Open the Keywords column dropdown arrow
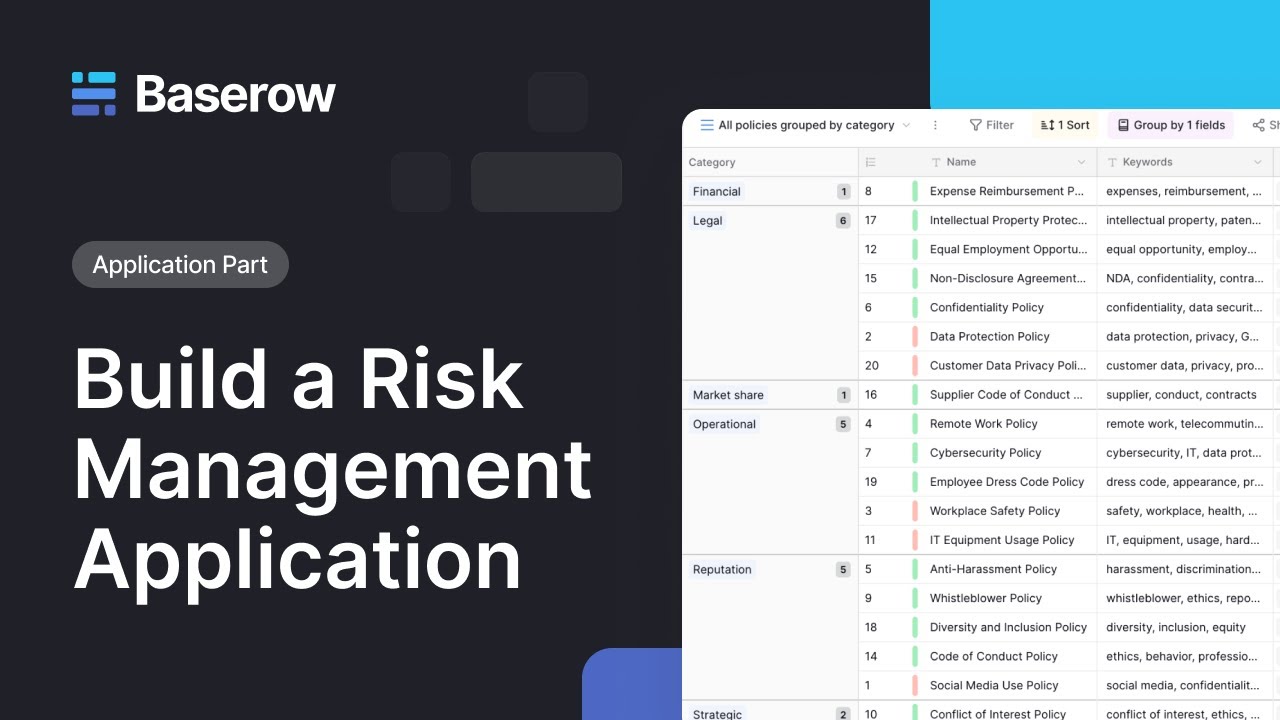The width and height of the screenshot is (1280, 720). click(1258, 162)
